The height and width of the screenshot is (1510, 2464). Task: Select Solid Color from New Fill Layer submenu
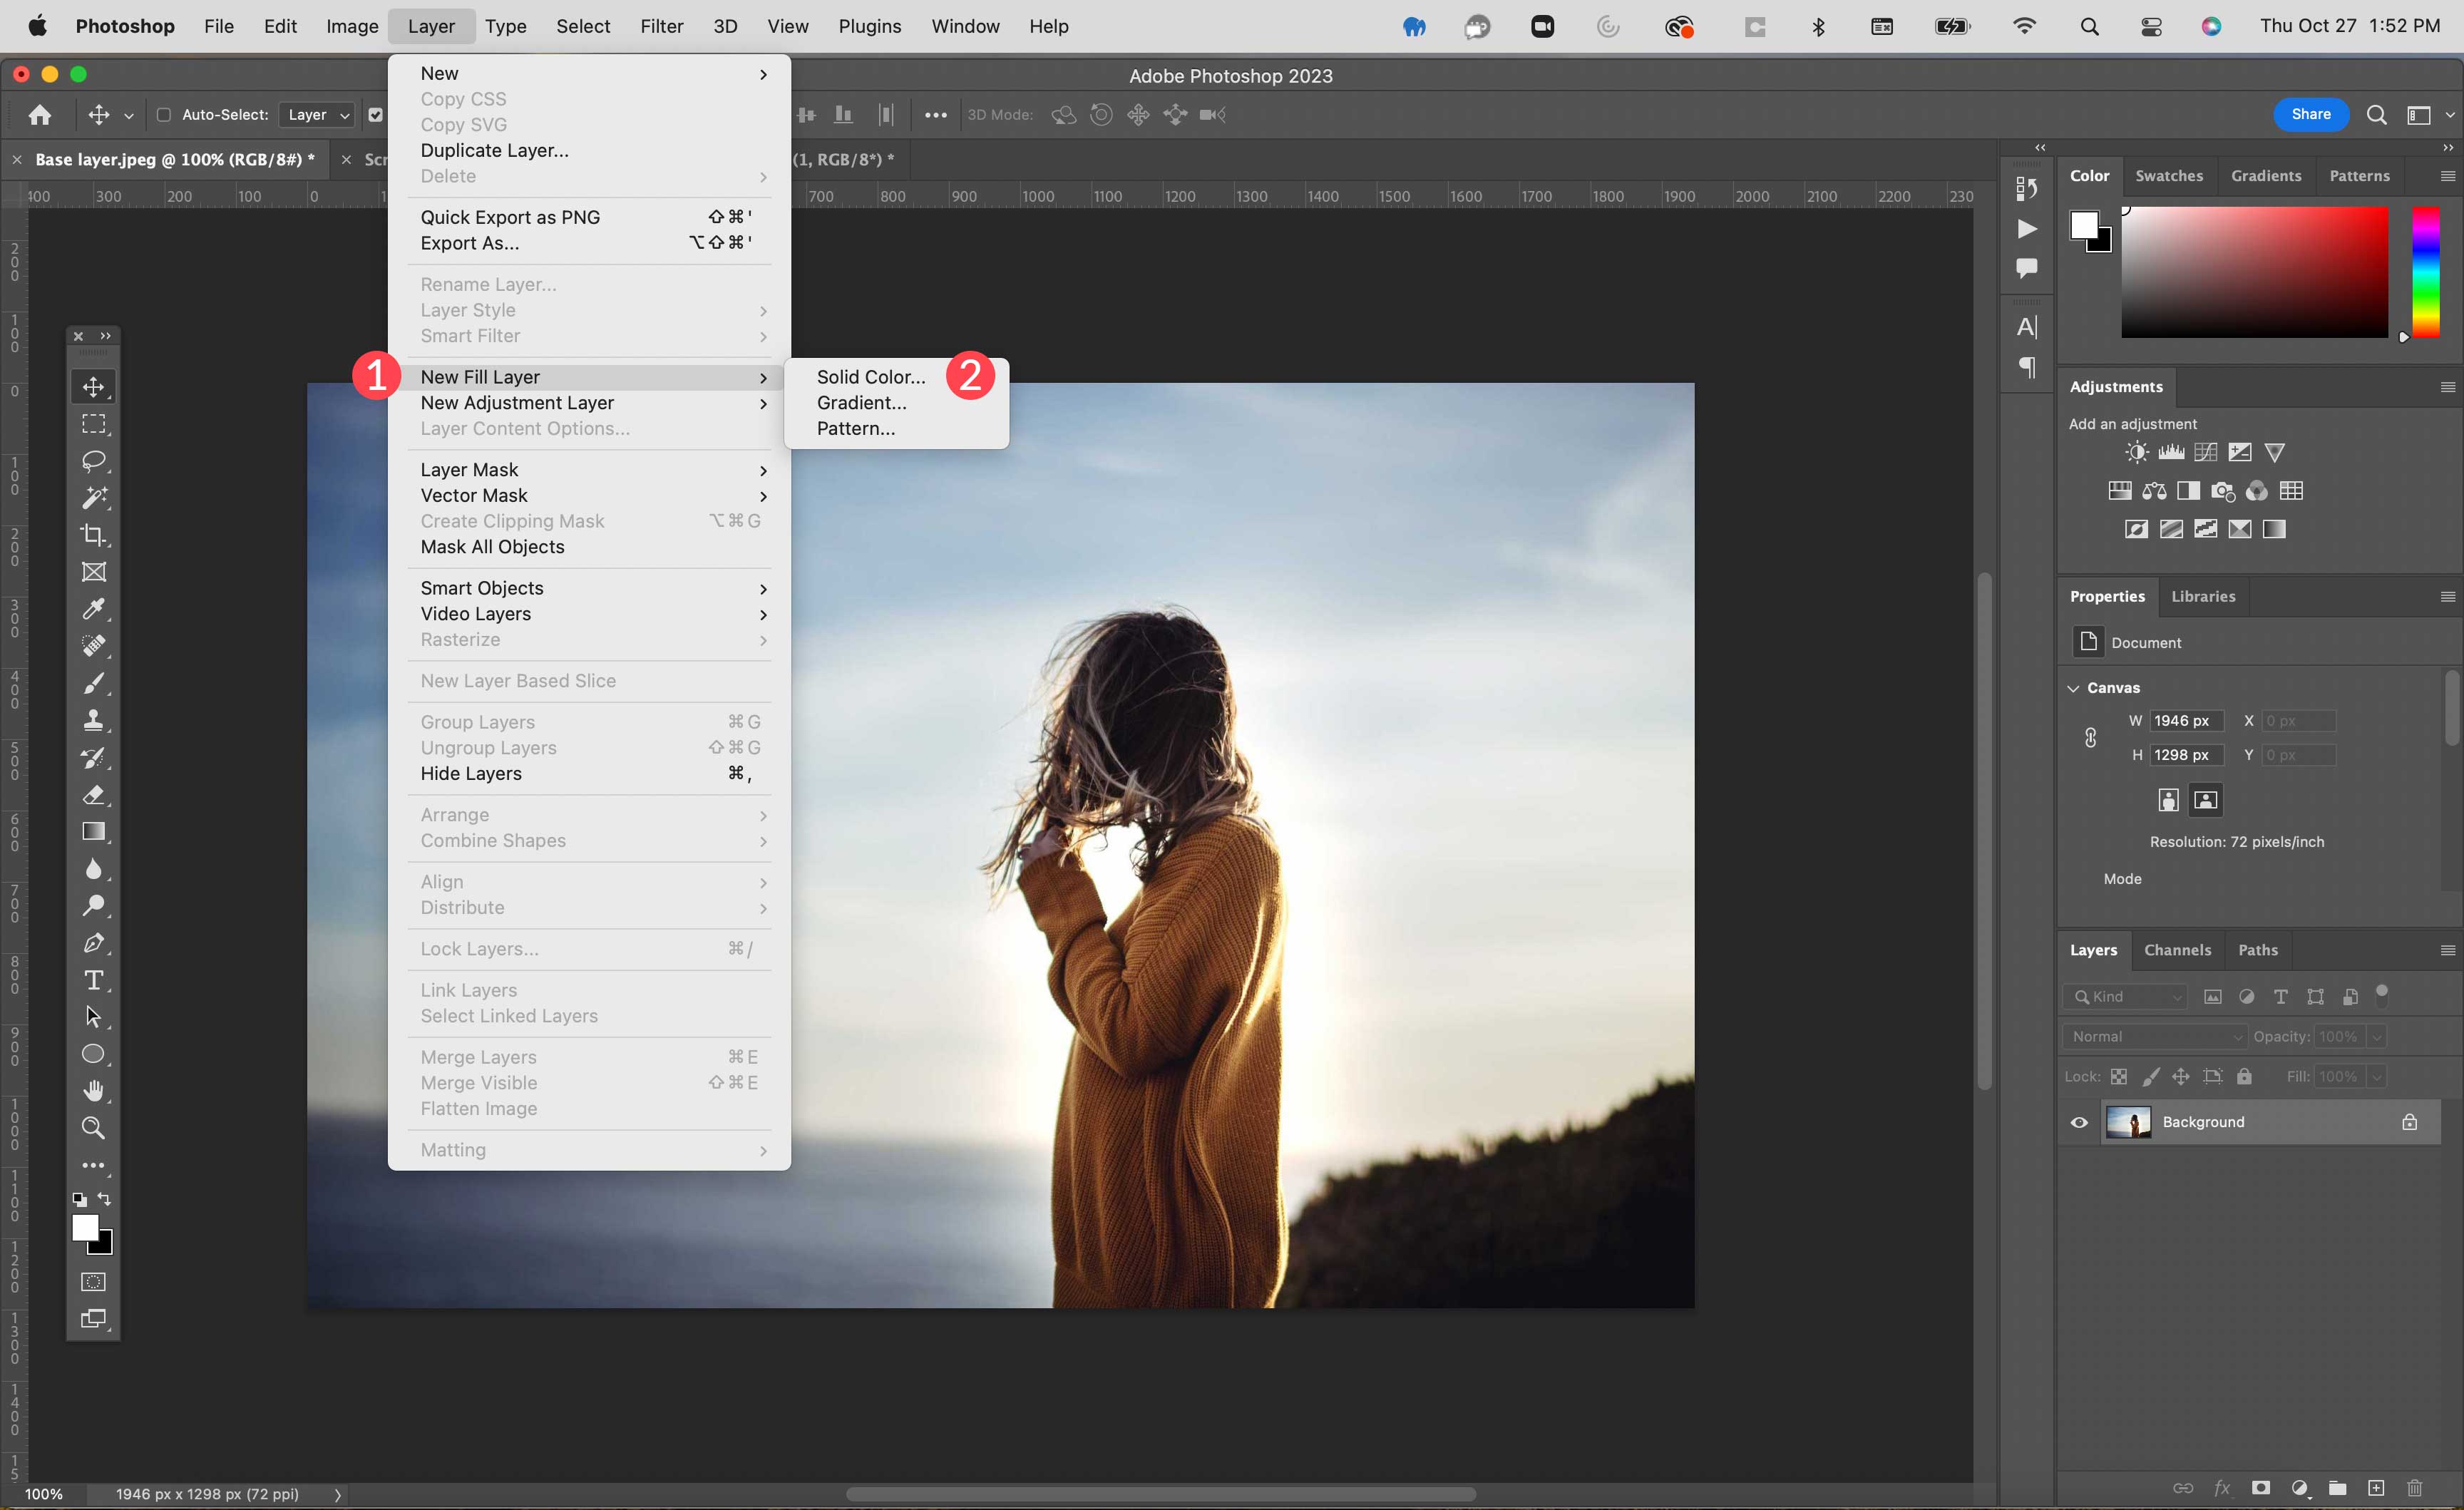(871, 375)
